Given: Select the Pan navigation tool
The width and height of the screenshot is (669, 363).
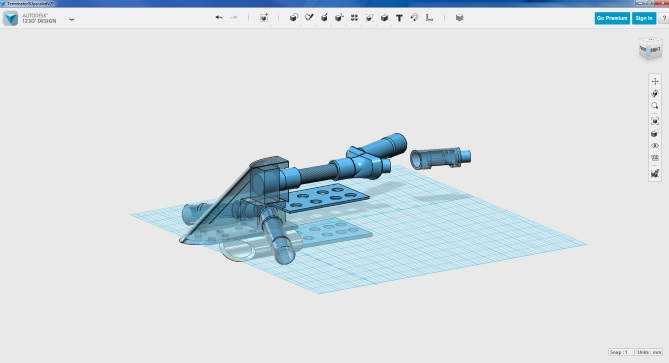Looking at the screenshot, I should [x=655, y=81].
